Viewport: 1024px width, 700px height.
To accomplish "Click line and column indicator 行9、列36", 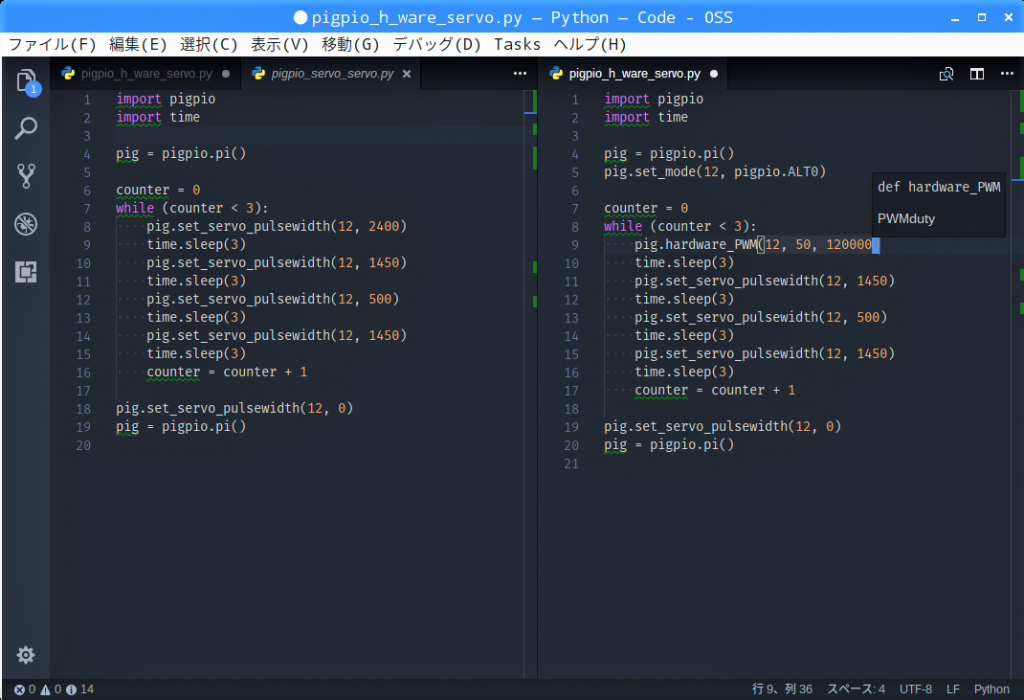I will click(782, 689).
